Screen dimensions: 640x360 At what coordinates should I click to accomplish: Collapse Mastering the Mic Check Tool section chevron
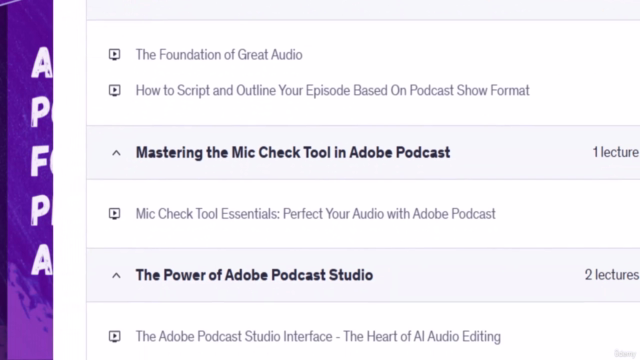[116, 153]
